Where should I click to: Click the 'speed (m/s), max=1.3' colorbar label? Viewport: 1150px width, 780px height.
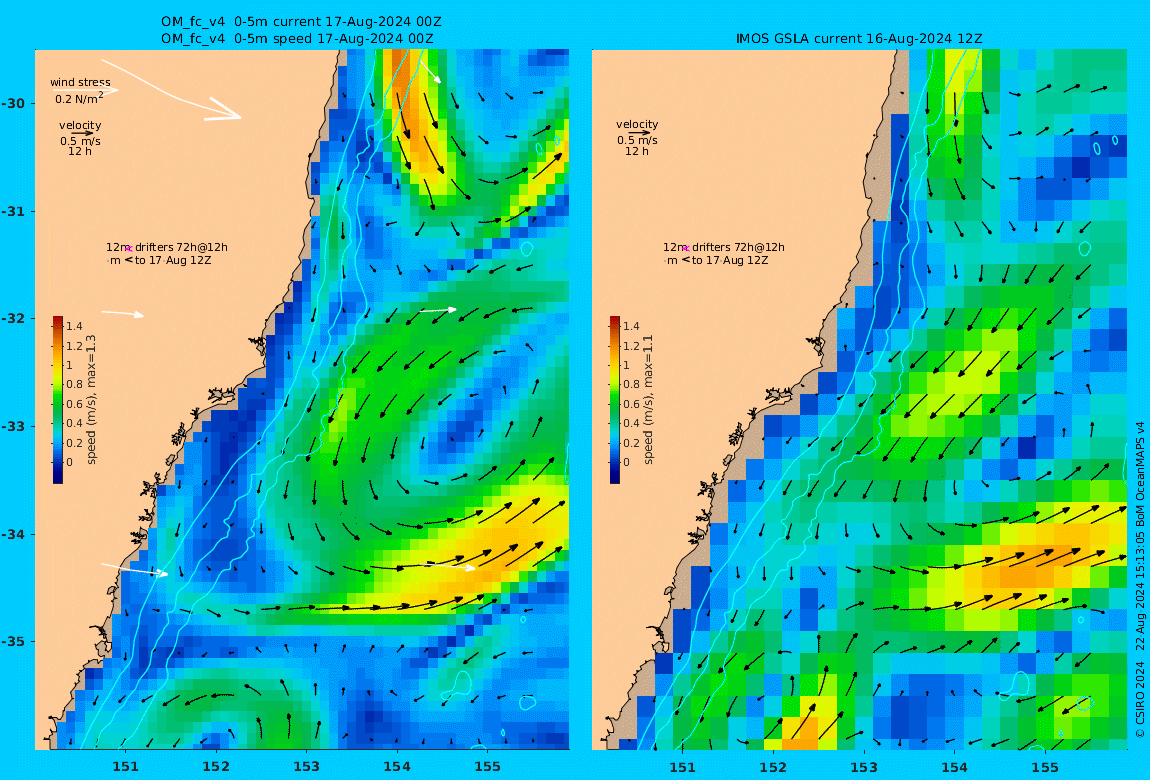click(92, 400)
